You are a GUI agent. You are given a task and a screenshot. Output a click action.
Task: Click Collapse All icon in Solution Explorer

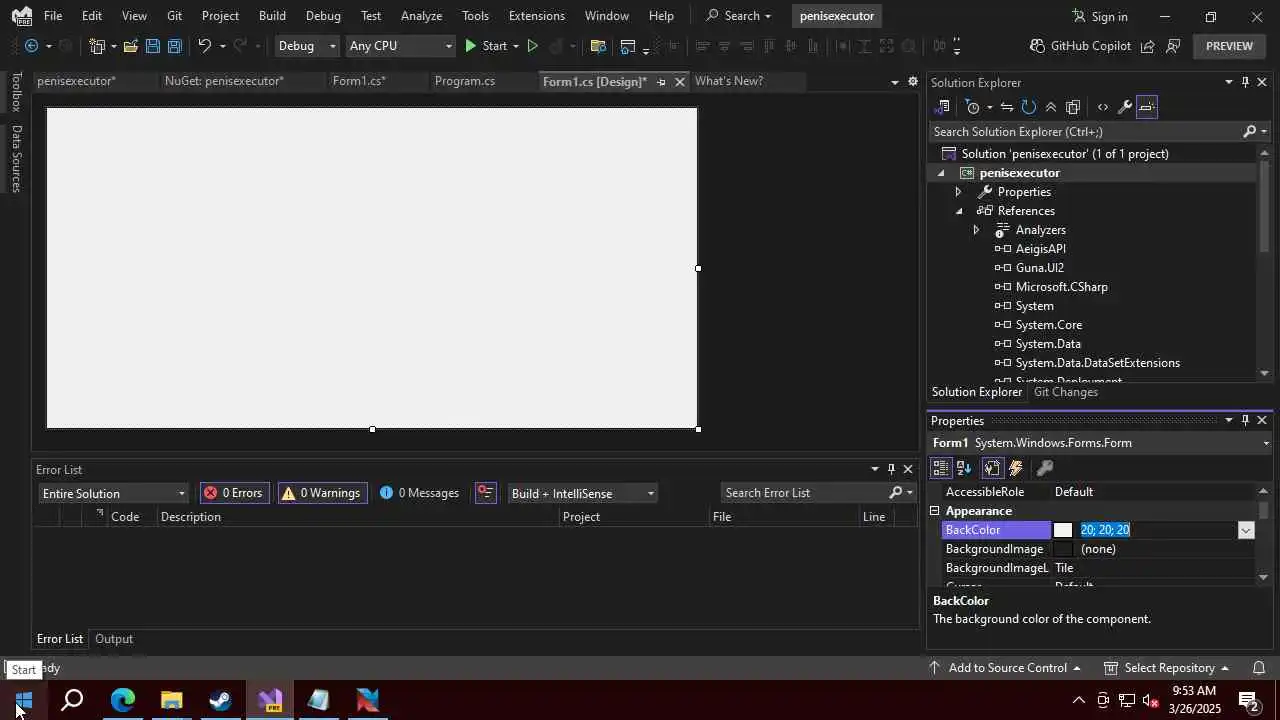pyautogui.click(x=1051, y=107)
